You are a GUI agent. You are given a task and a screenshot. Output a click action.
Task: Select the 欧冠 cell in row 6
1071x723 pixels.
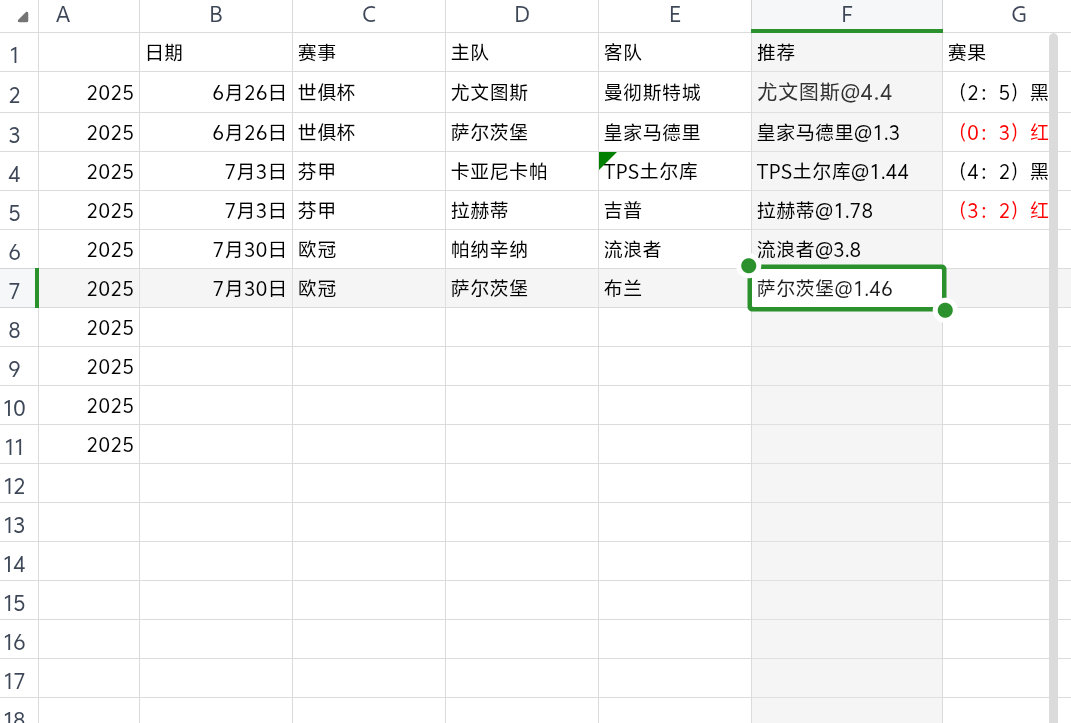(368, 249)
